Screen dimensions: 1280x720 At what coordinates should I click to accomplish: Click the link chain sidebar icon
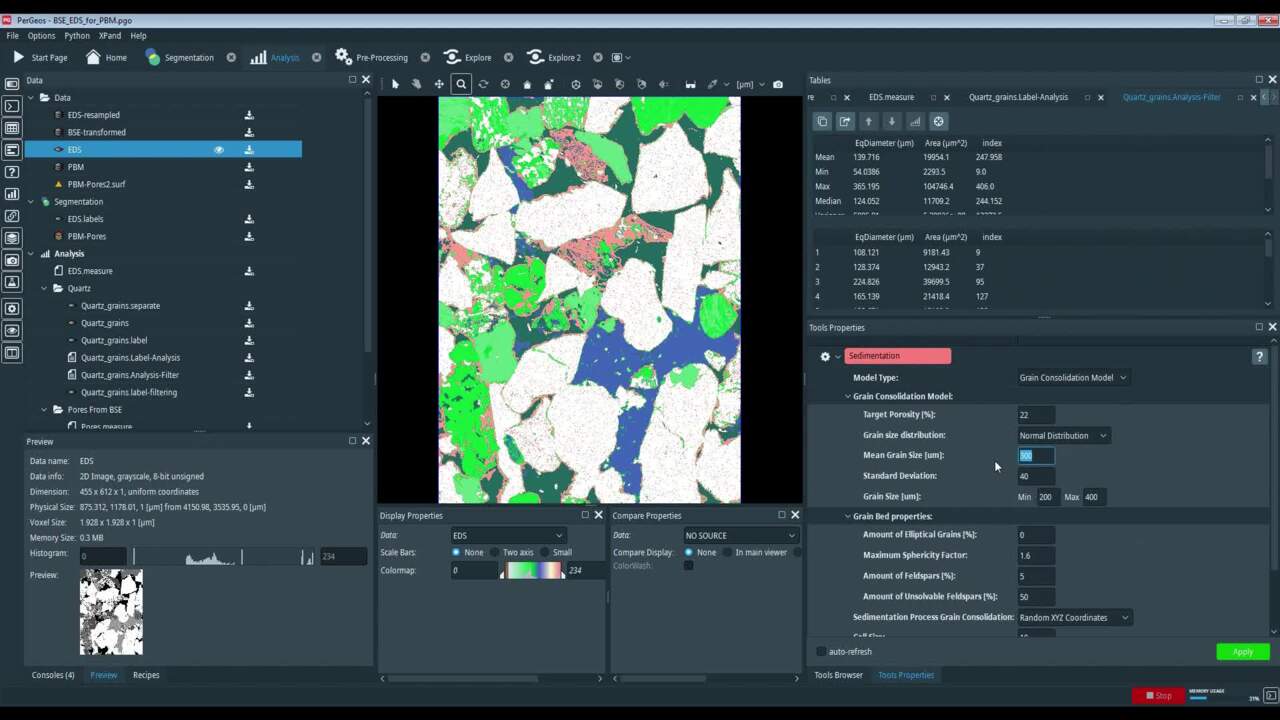(12, 216)
